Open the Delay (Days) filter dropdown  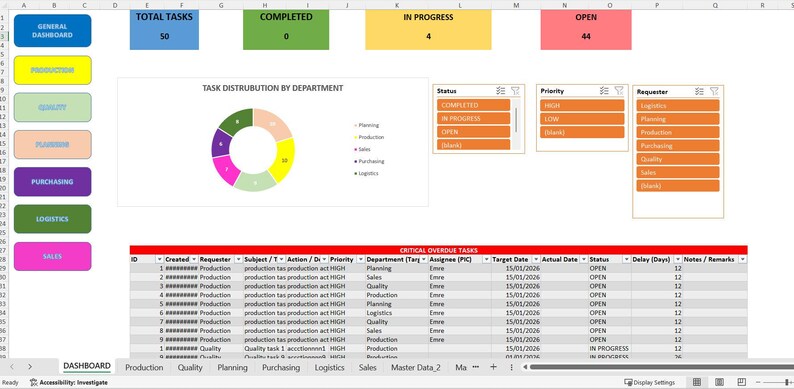[x=678, y=259]
